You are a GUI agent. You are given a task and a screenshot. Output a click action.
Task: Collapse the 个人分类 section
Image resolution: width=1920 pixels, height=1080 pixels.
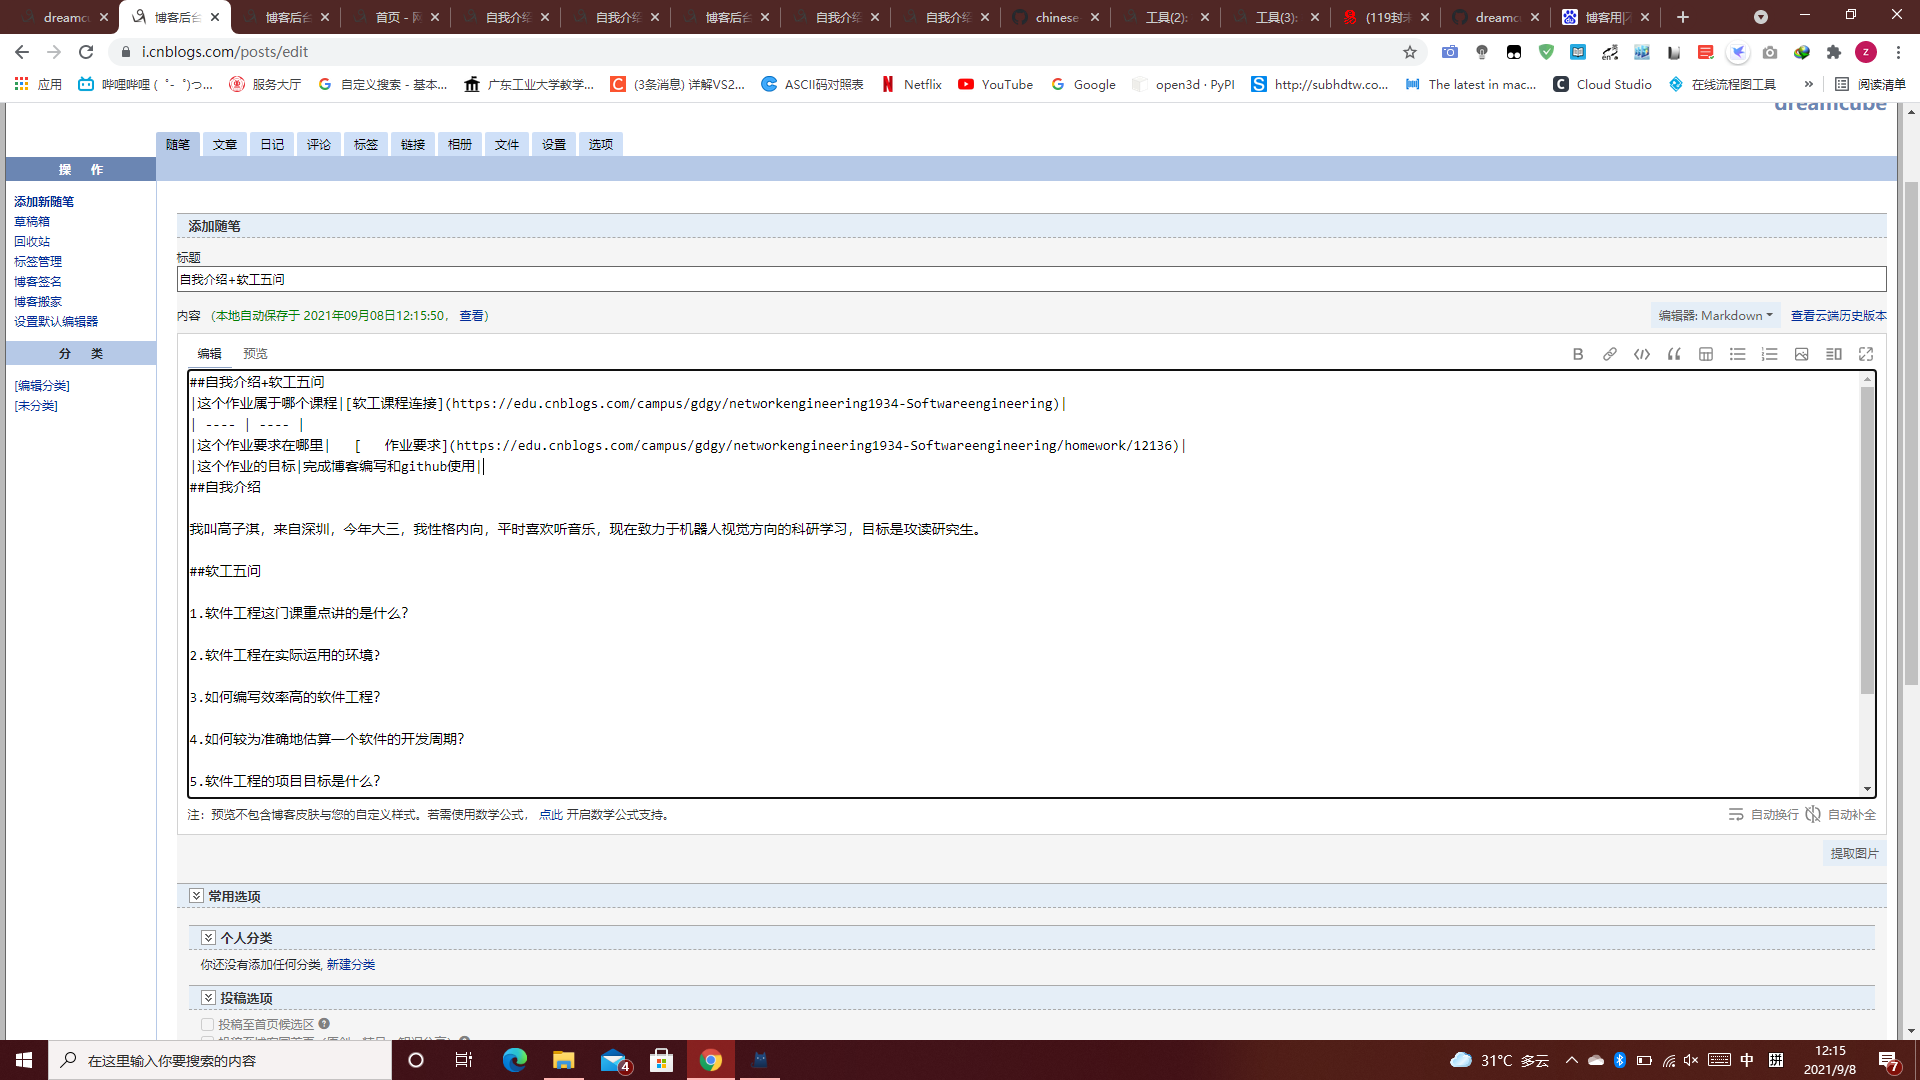pyautogui.click(x=208, y=938)
